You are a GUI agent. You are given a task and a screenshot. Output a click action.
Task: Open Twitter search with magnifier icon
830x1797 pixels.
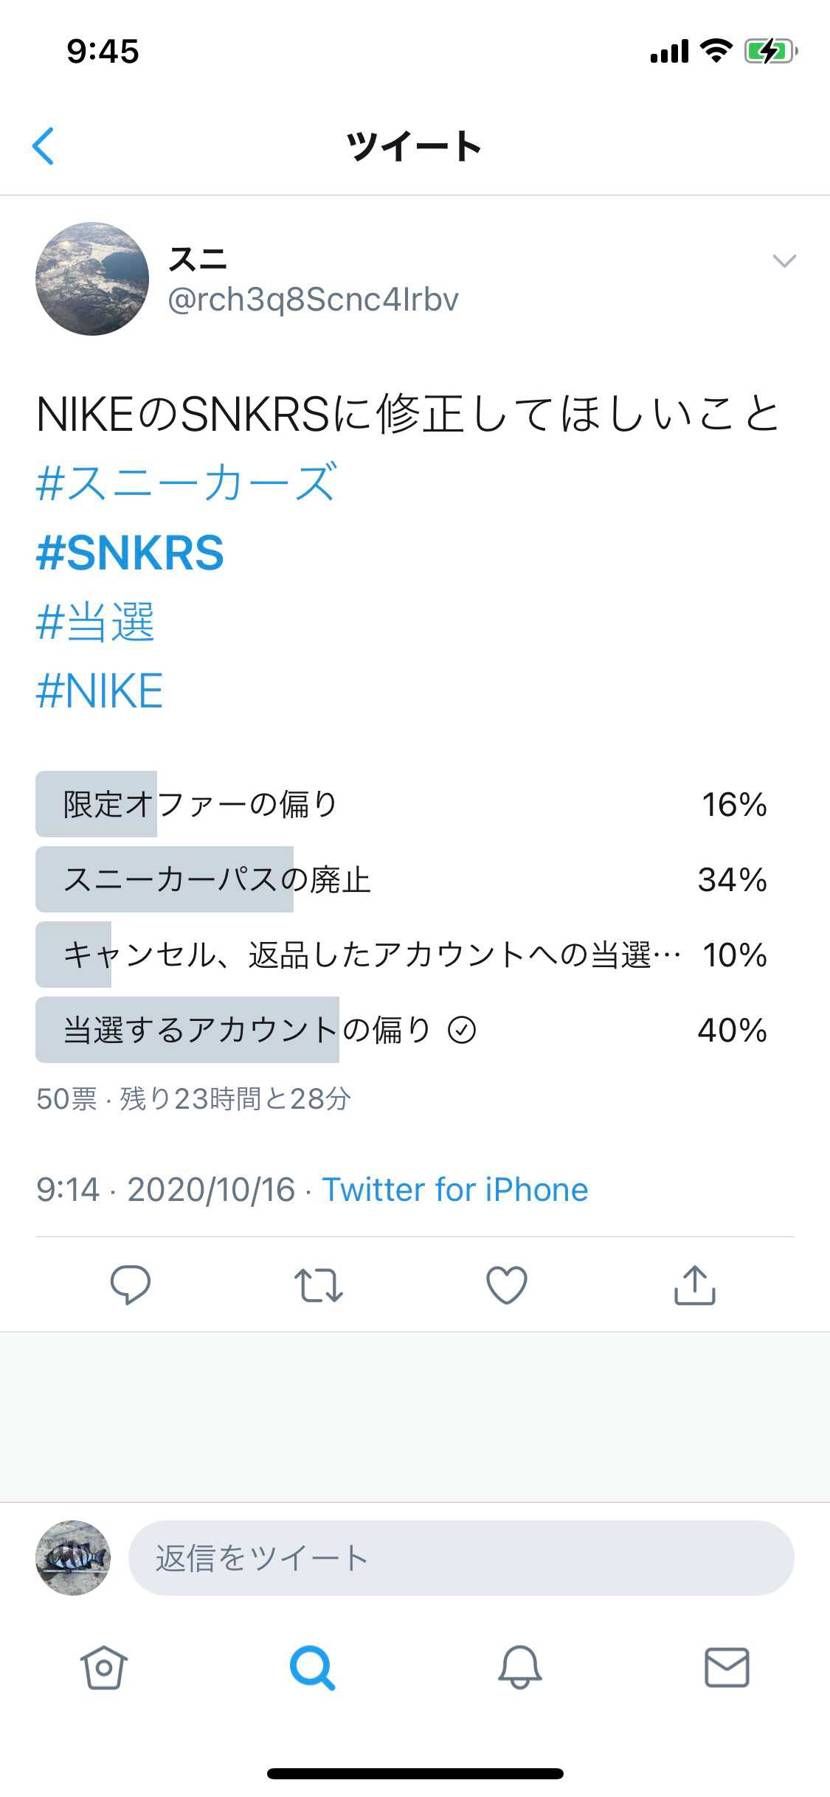pyautogui.click(x=311, y=1668)
